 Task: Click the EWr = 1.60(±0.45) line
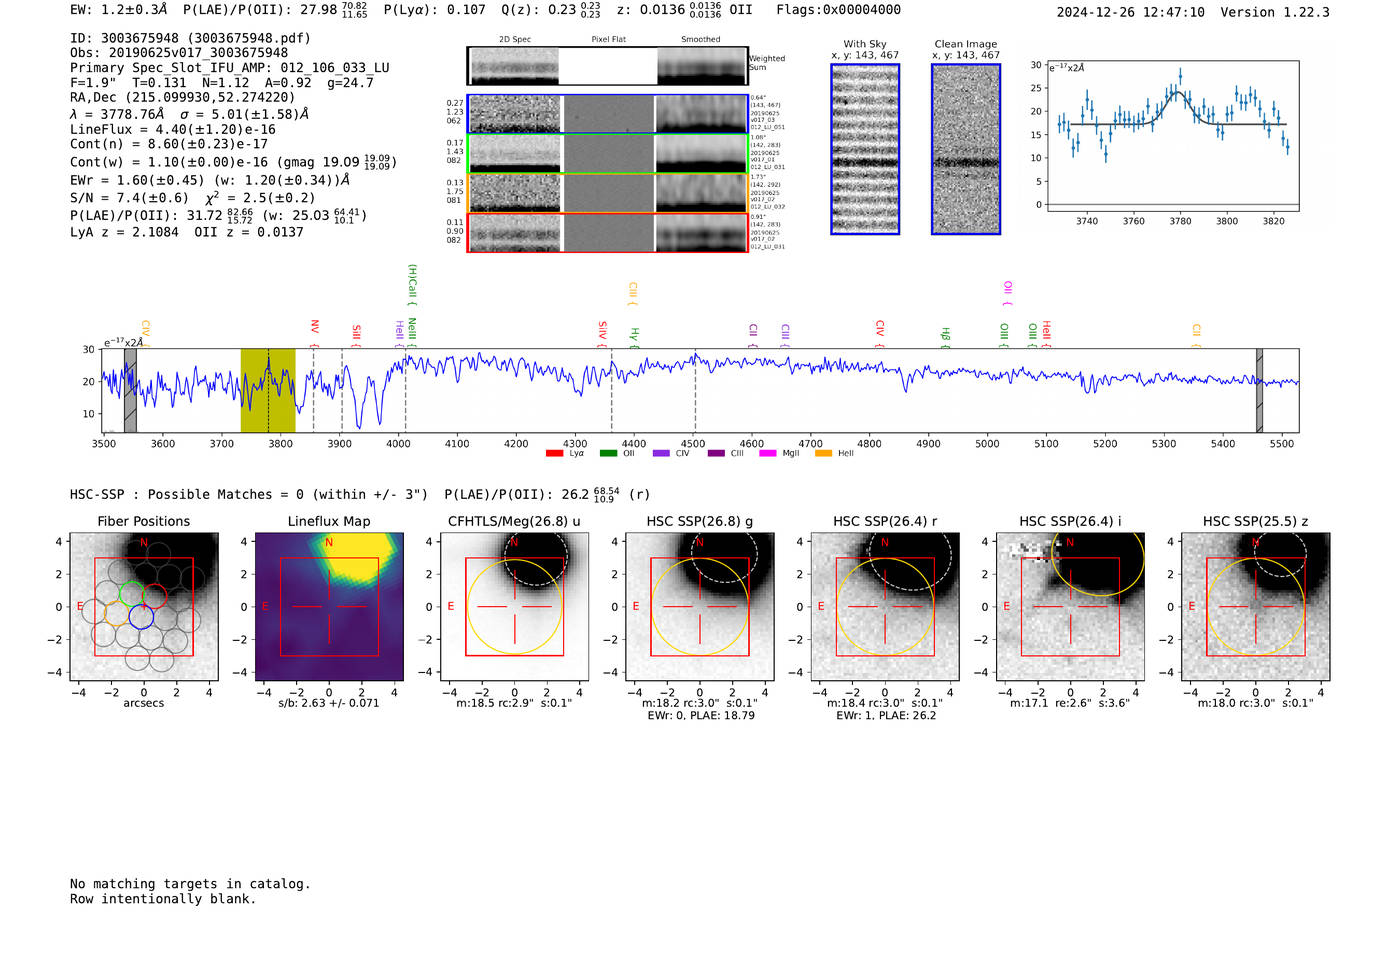tap(210, 181)
